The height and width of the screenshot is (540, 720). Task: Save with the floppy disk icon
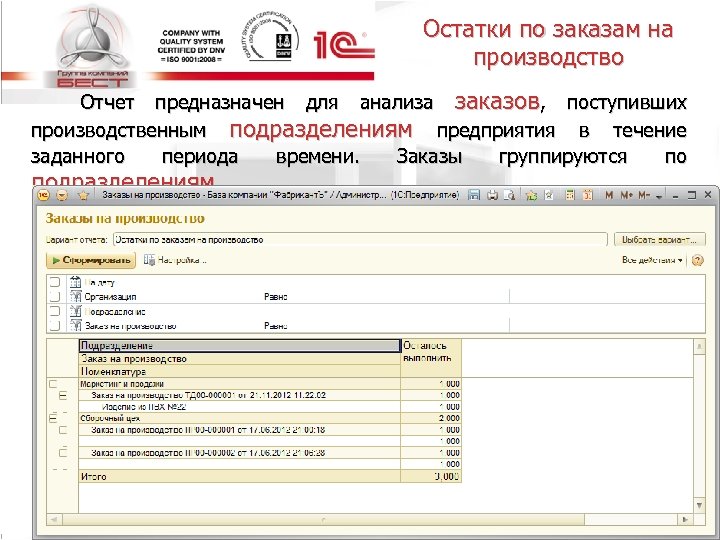[x=474, y=195]
